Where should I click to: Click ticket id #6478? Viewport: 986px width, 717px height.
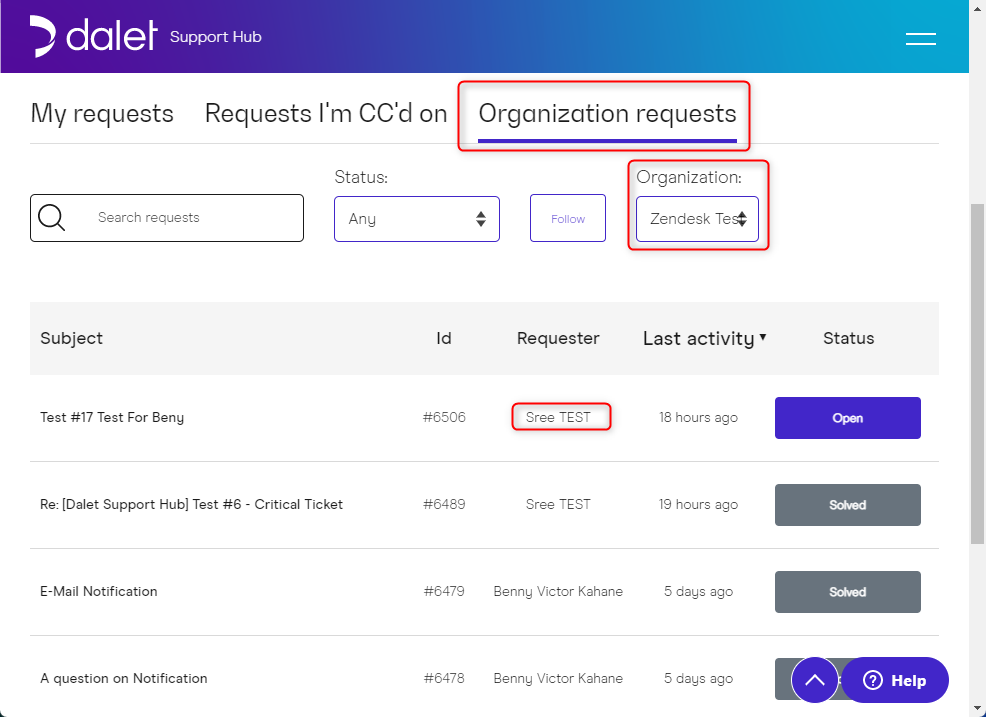coord(445,678)
